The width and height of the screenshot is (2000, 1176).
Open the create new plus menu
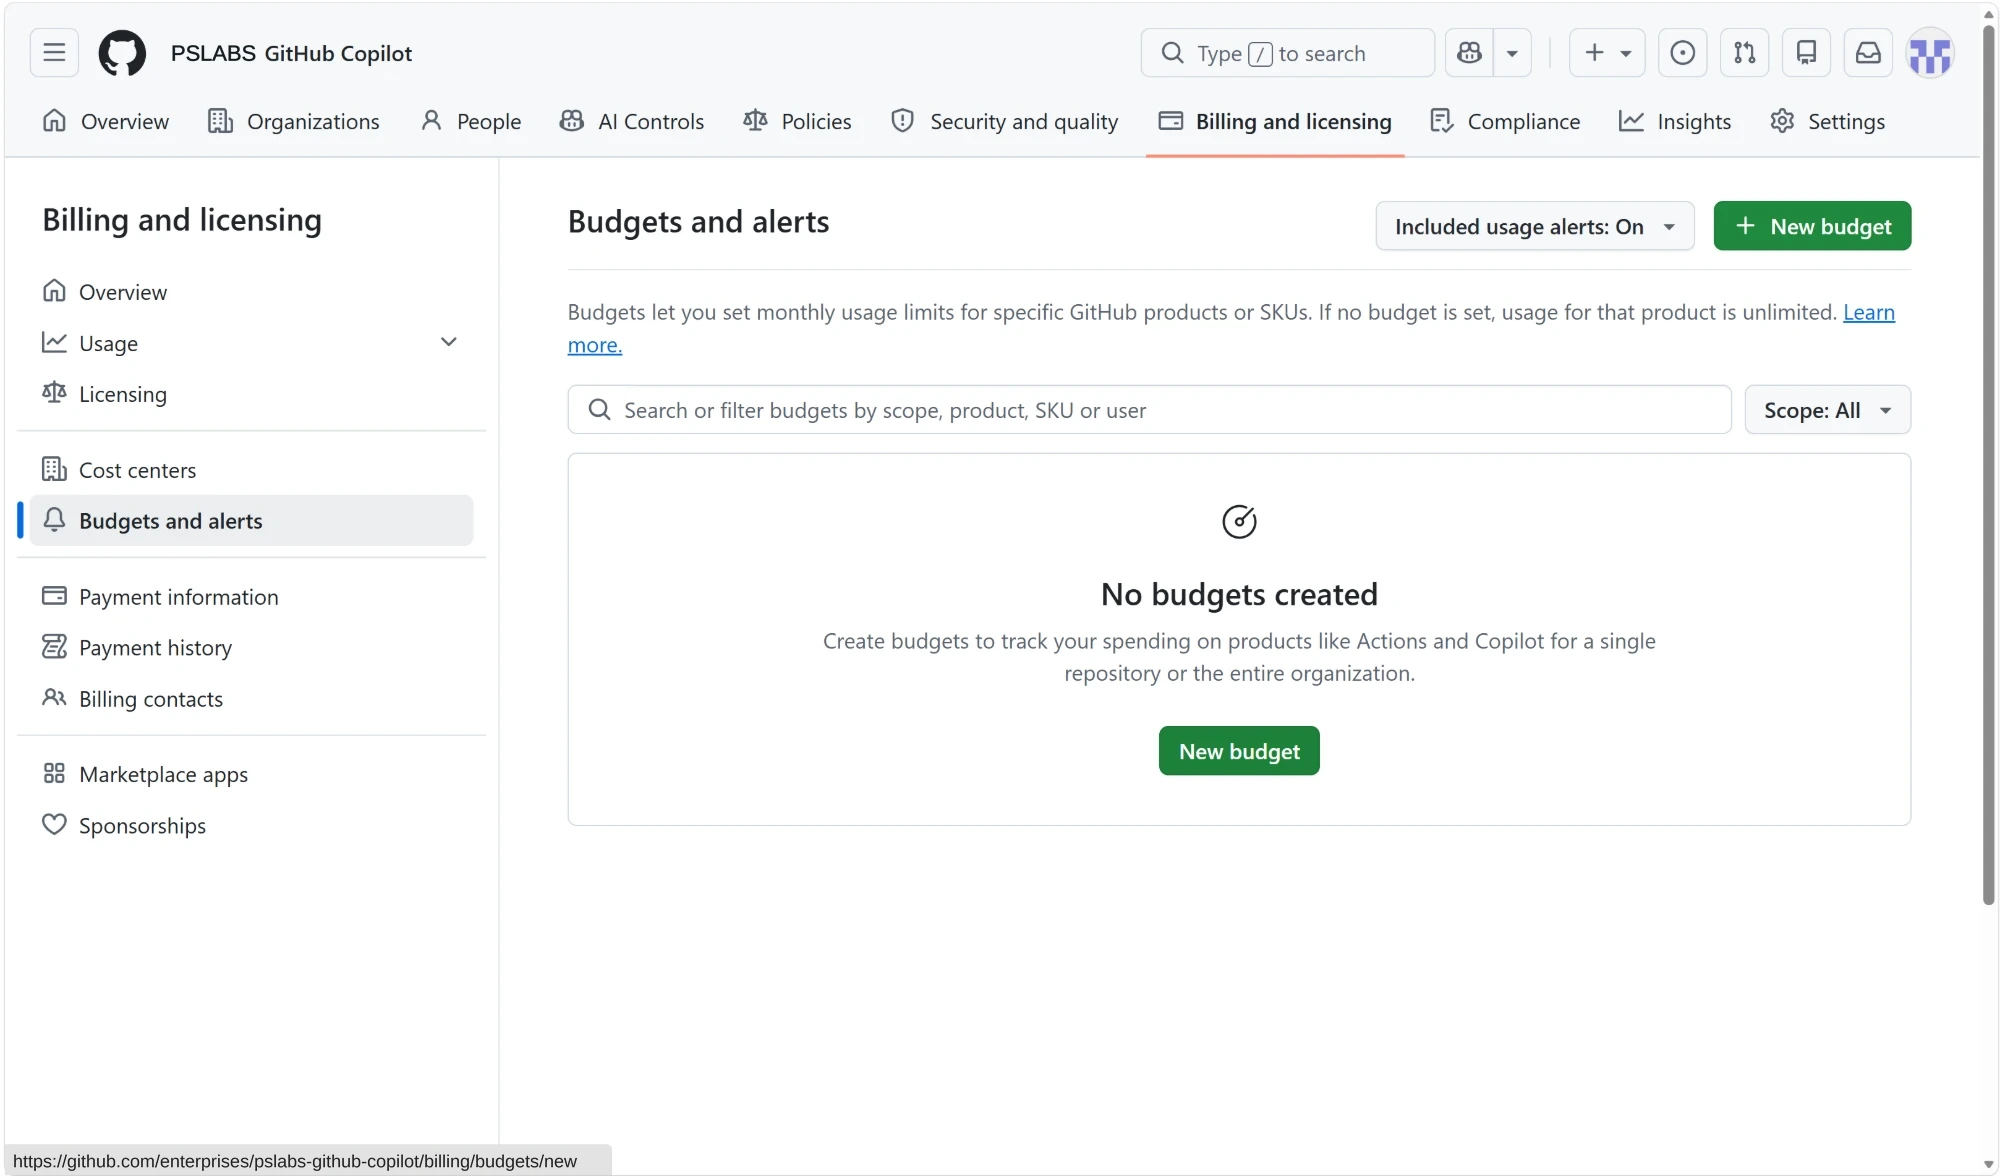click(x=1607, y=53)
